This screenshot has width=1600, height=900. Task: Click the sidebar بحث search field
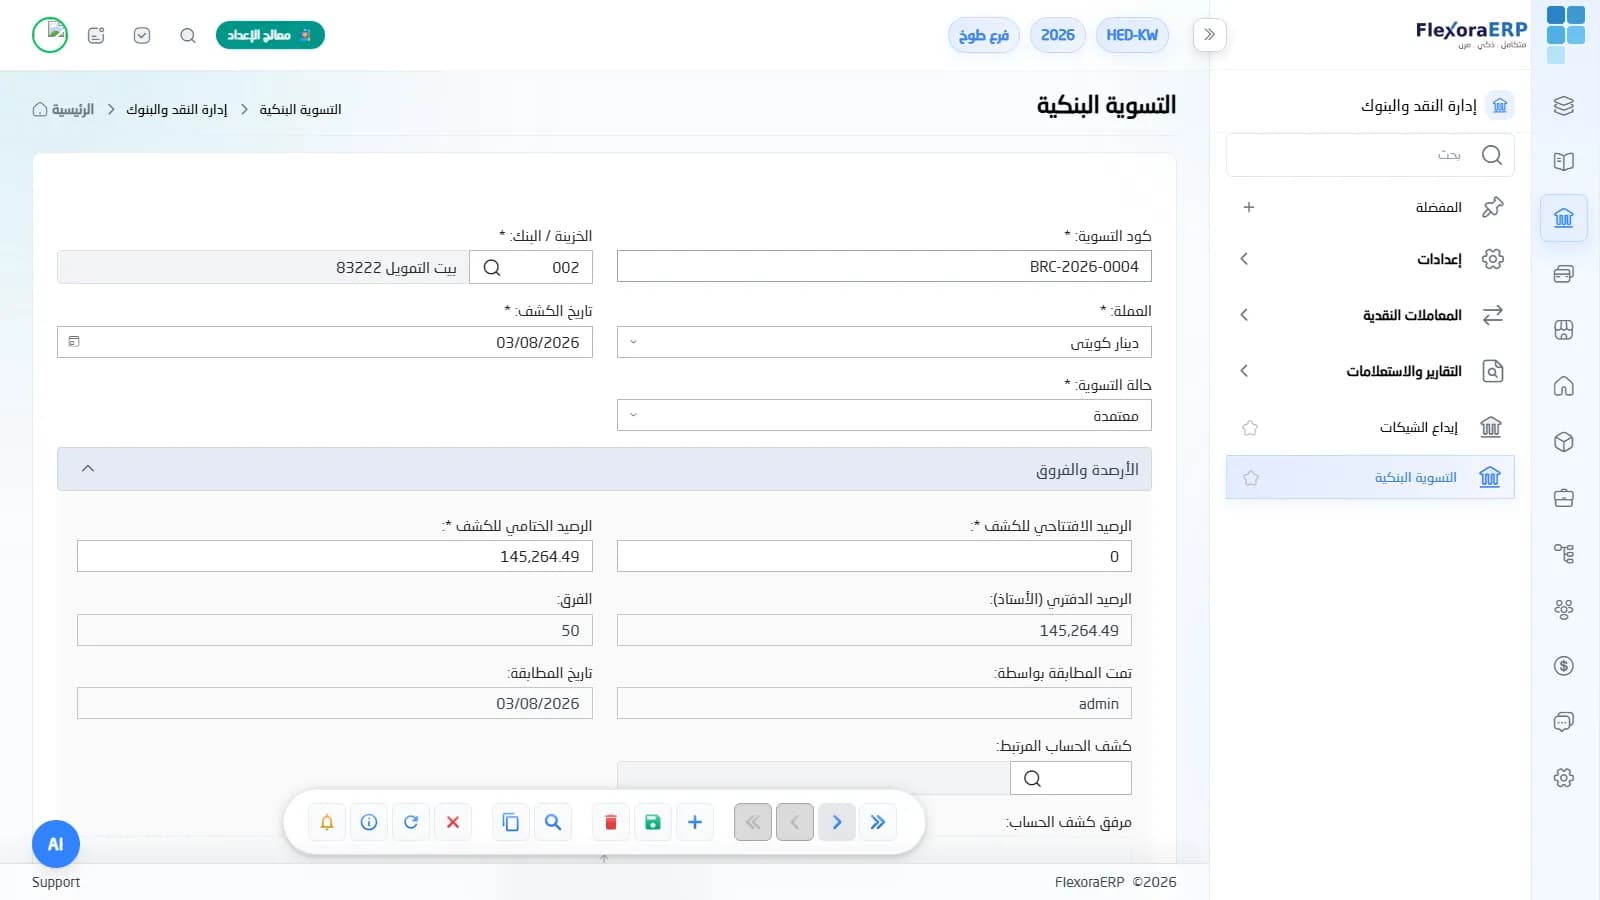pyautogui.click(x=1370, y=155)
